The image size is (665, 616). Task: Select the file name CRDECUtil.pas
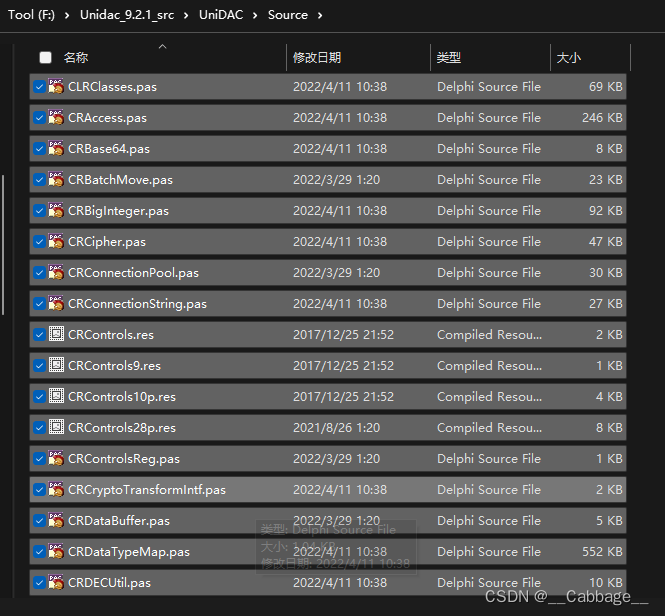pos(109,582)
